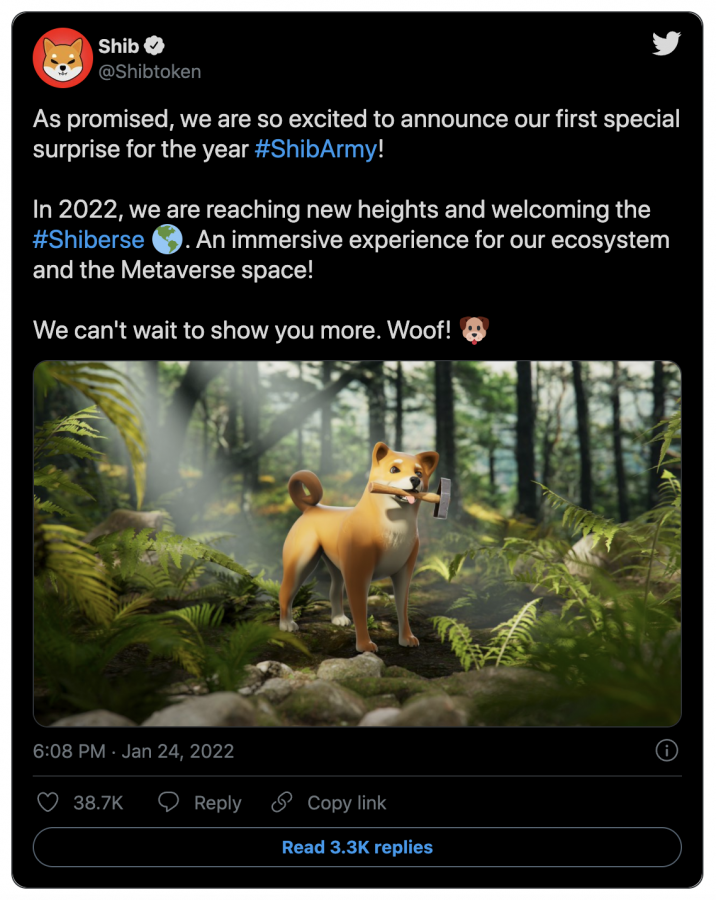Image resolution: width=716 pixels, height=900 pixels.
Task: Visit the @Shibtoken handle
Action: tap(149, 71)
